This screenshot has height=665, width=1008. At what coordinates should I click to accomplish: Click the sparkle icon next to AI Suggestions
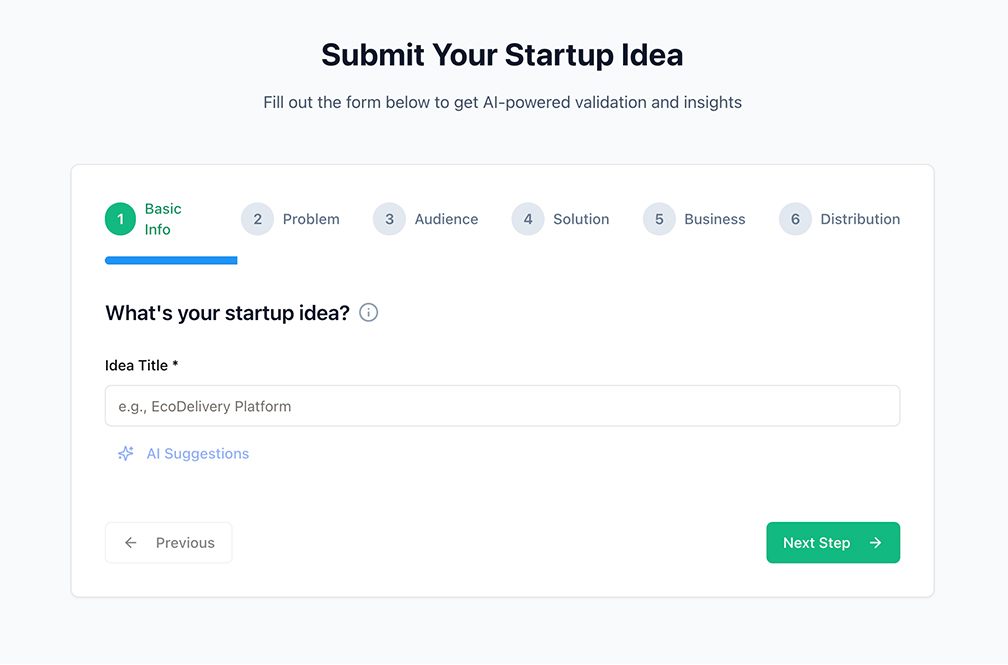click(126, 454)
